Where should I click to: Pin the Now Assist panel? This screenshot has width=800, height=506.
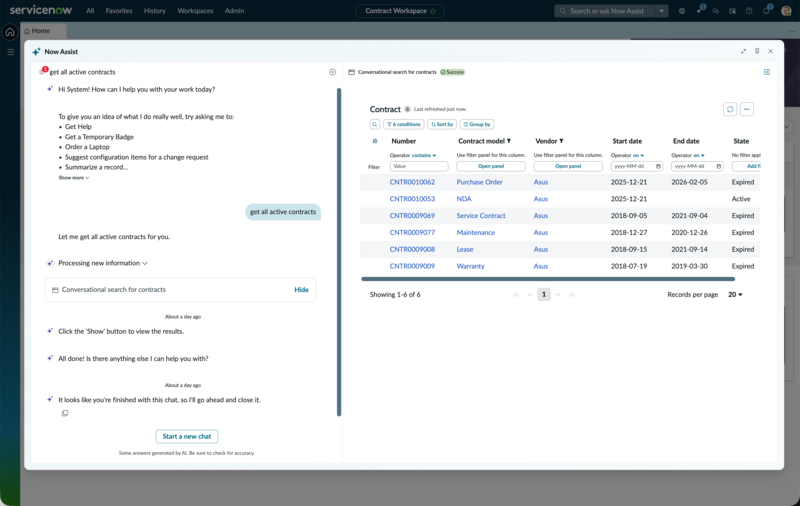[x=757, y=51]
